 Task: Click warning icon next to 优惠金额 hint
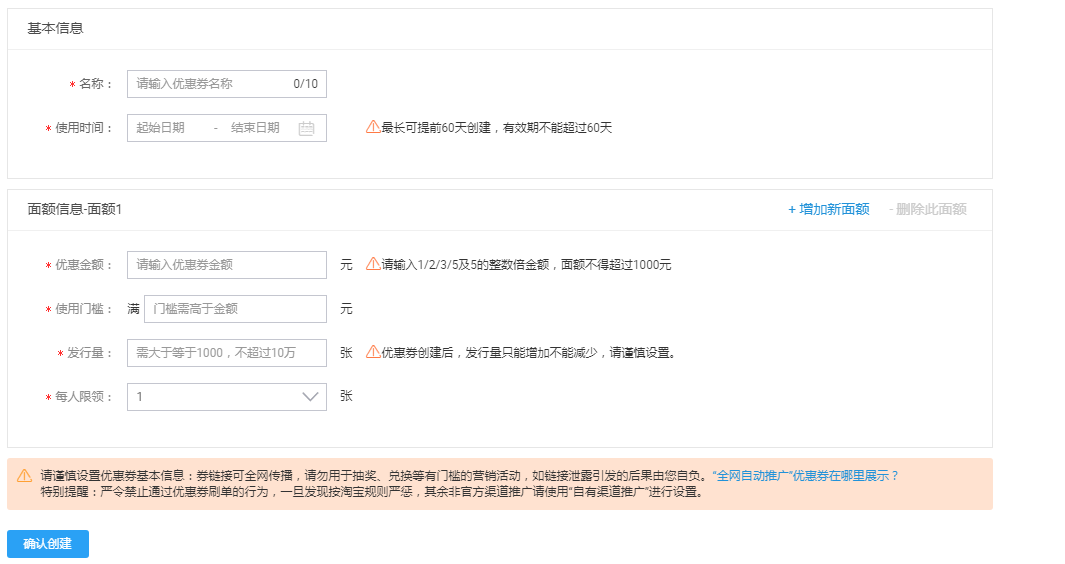click(372, 264)
